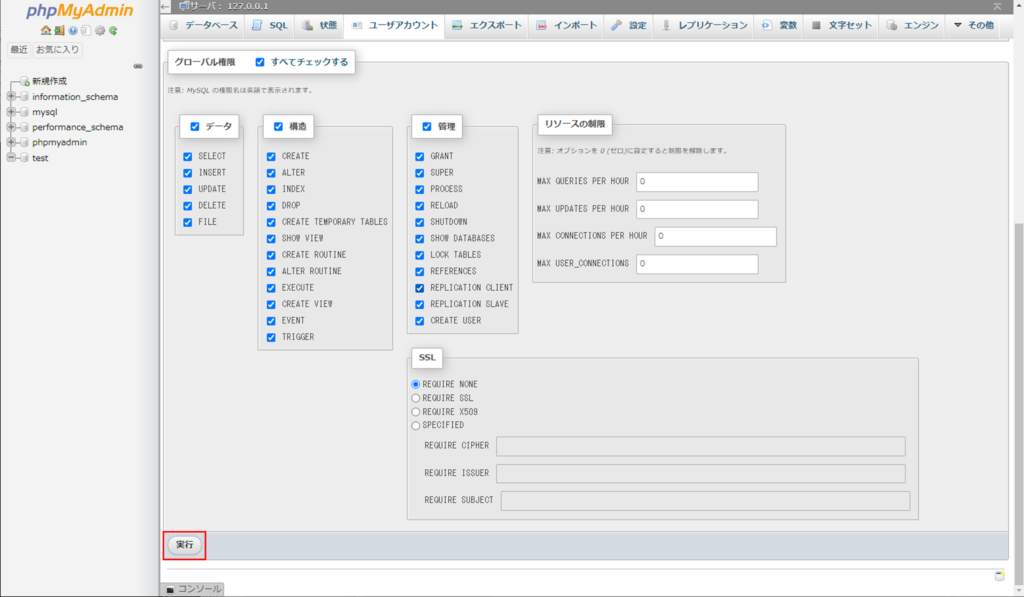Expand the information_schema tree node
The image size is (1024, 597).
11,97
